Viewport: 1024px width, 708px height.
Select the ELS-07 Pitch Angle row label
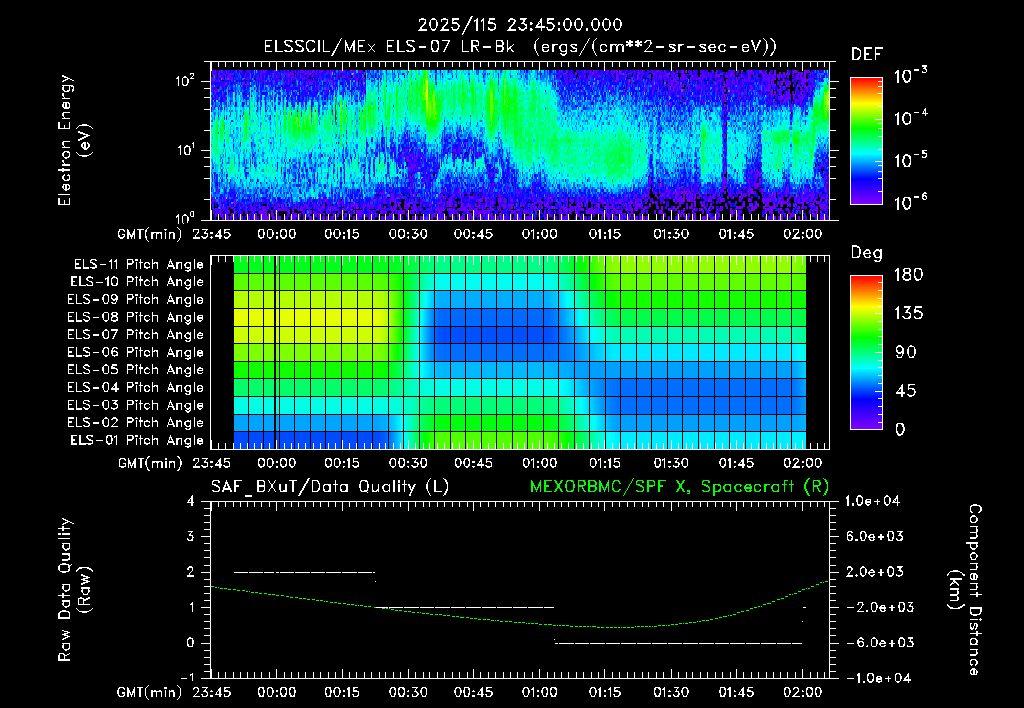click(x=135, y=334)
